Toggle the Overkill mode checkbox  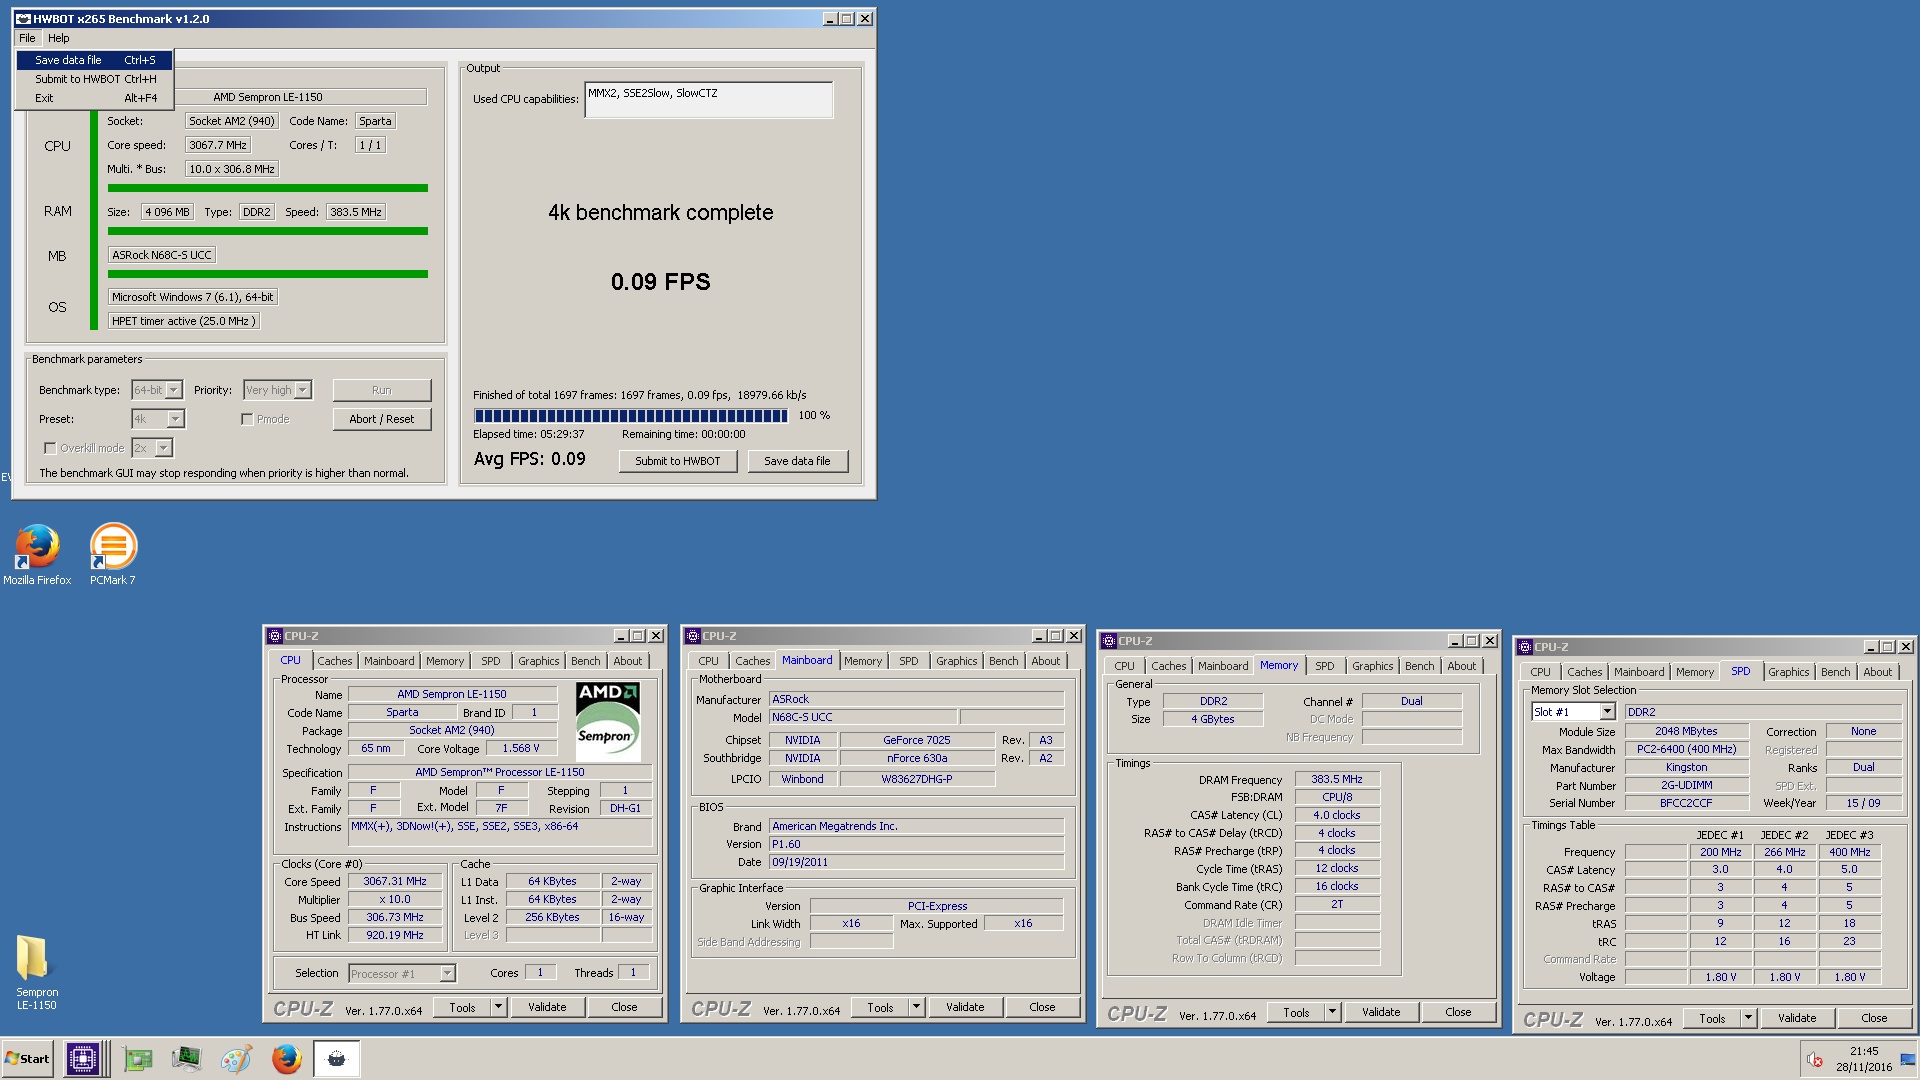pos(50,448)
